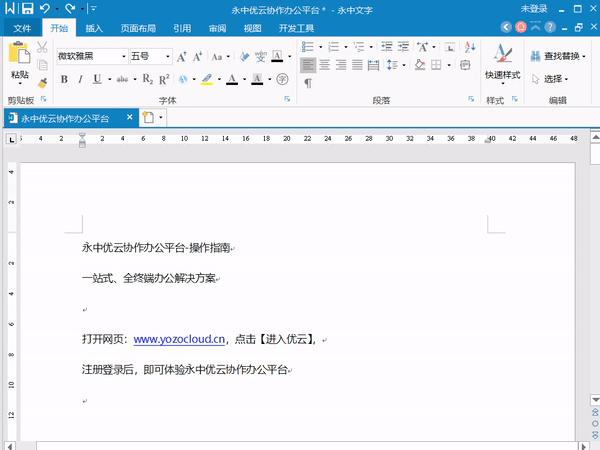
Task: Click 未登录 to sign in
Action: pyautogui.click(x=533, y=8)
